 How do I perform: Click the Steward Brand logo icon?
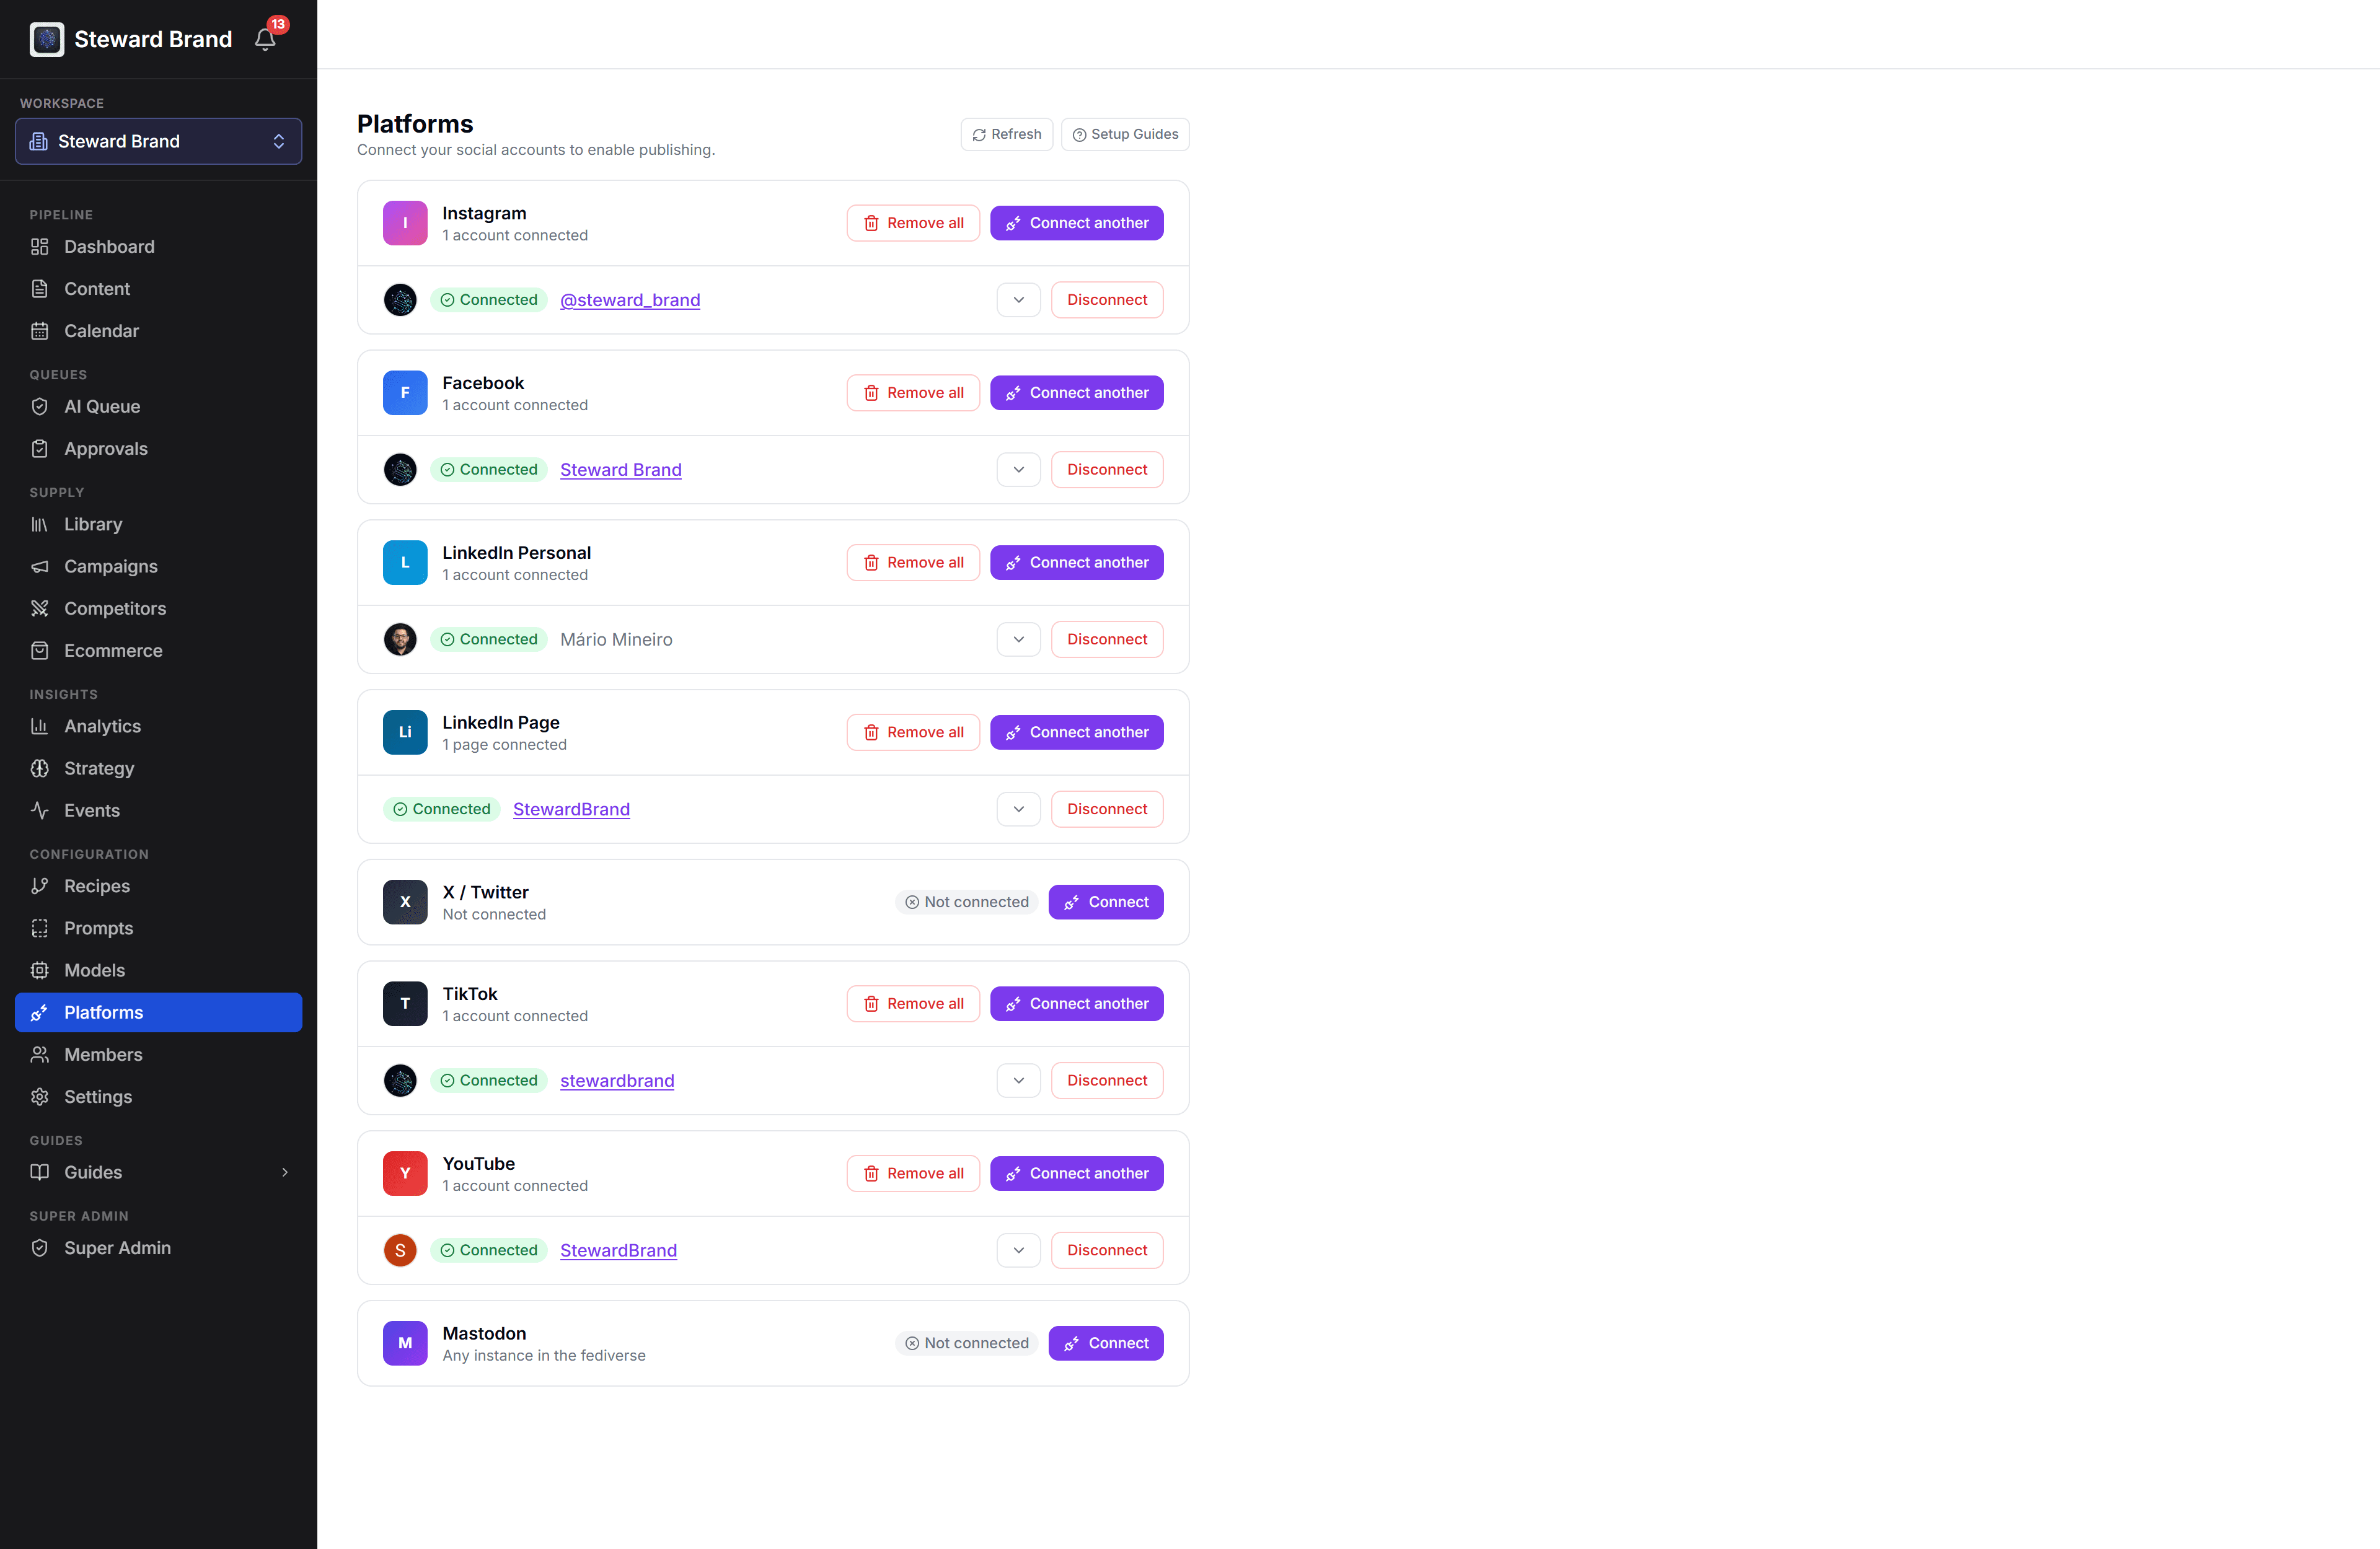[x=47, y=39]
